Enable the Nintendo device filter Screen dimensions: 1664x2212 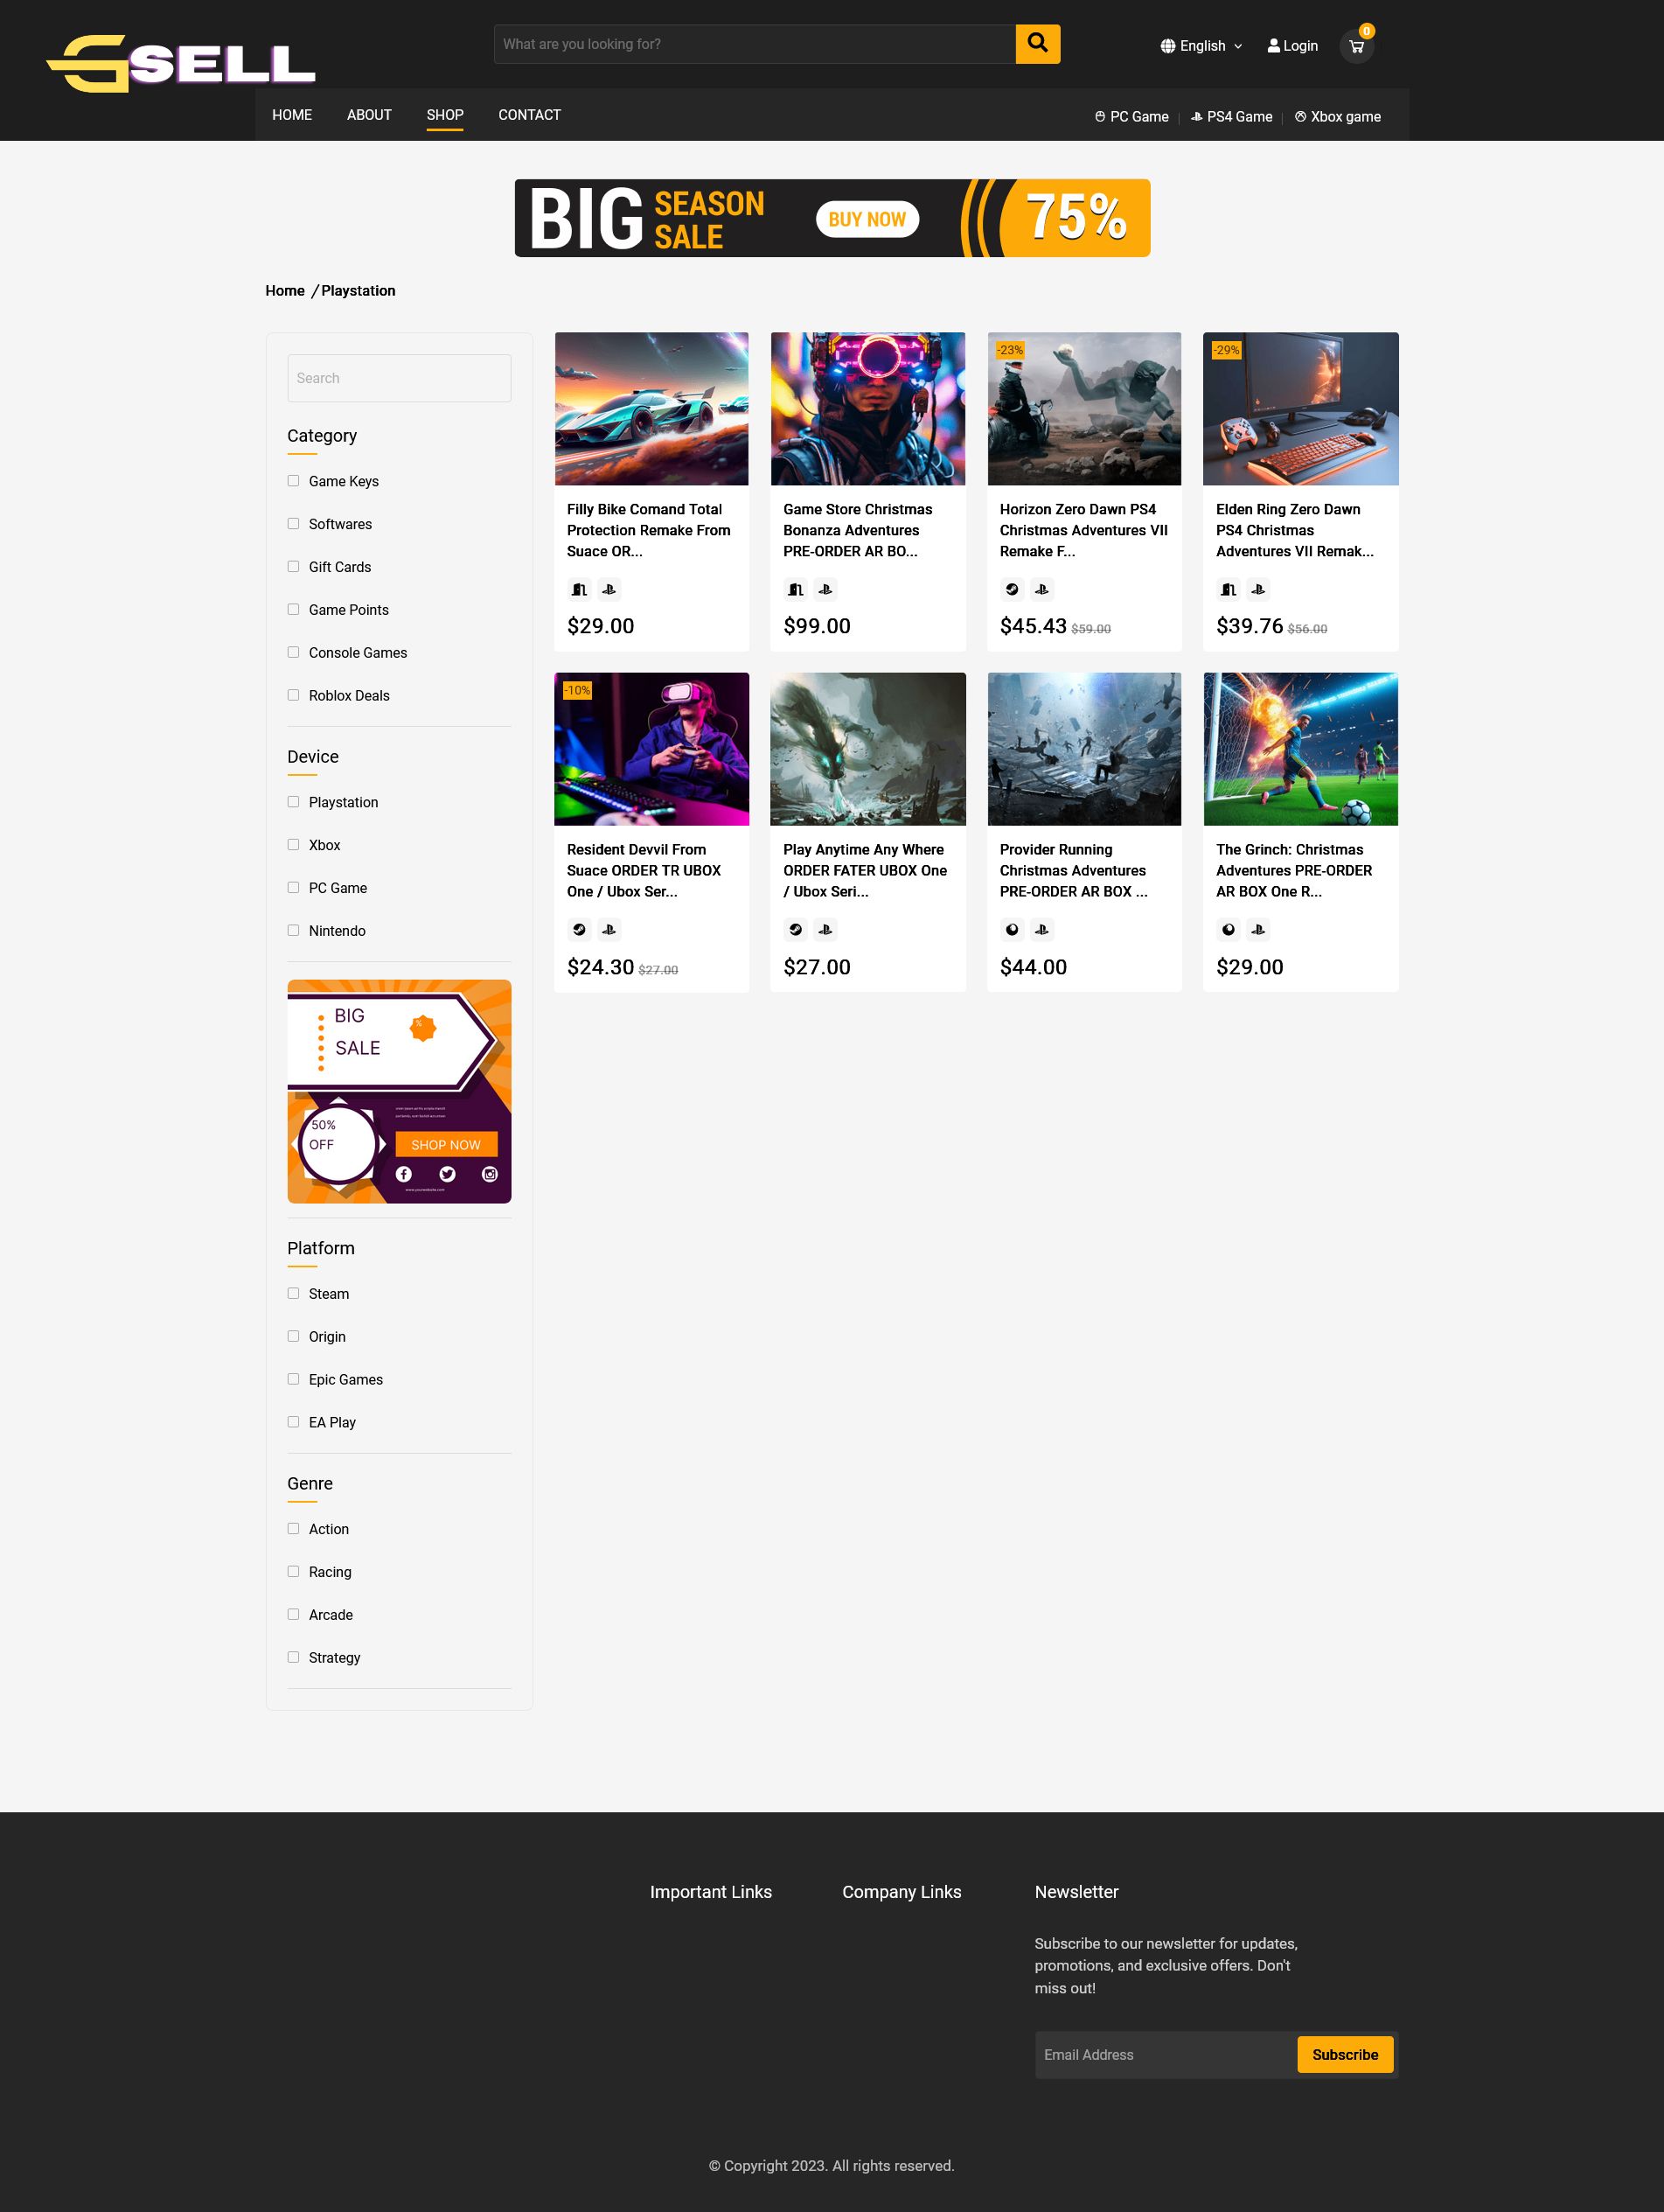tap(293, 931)
